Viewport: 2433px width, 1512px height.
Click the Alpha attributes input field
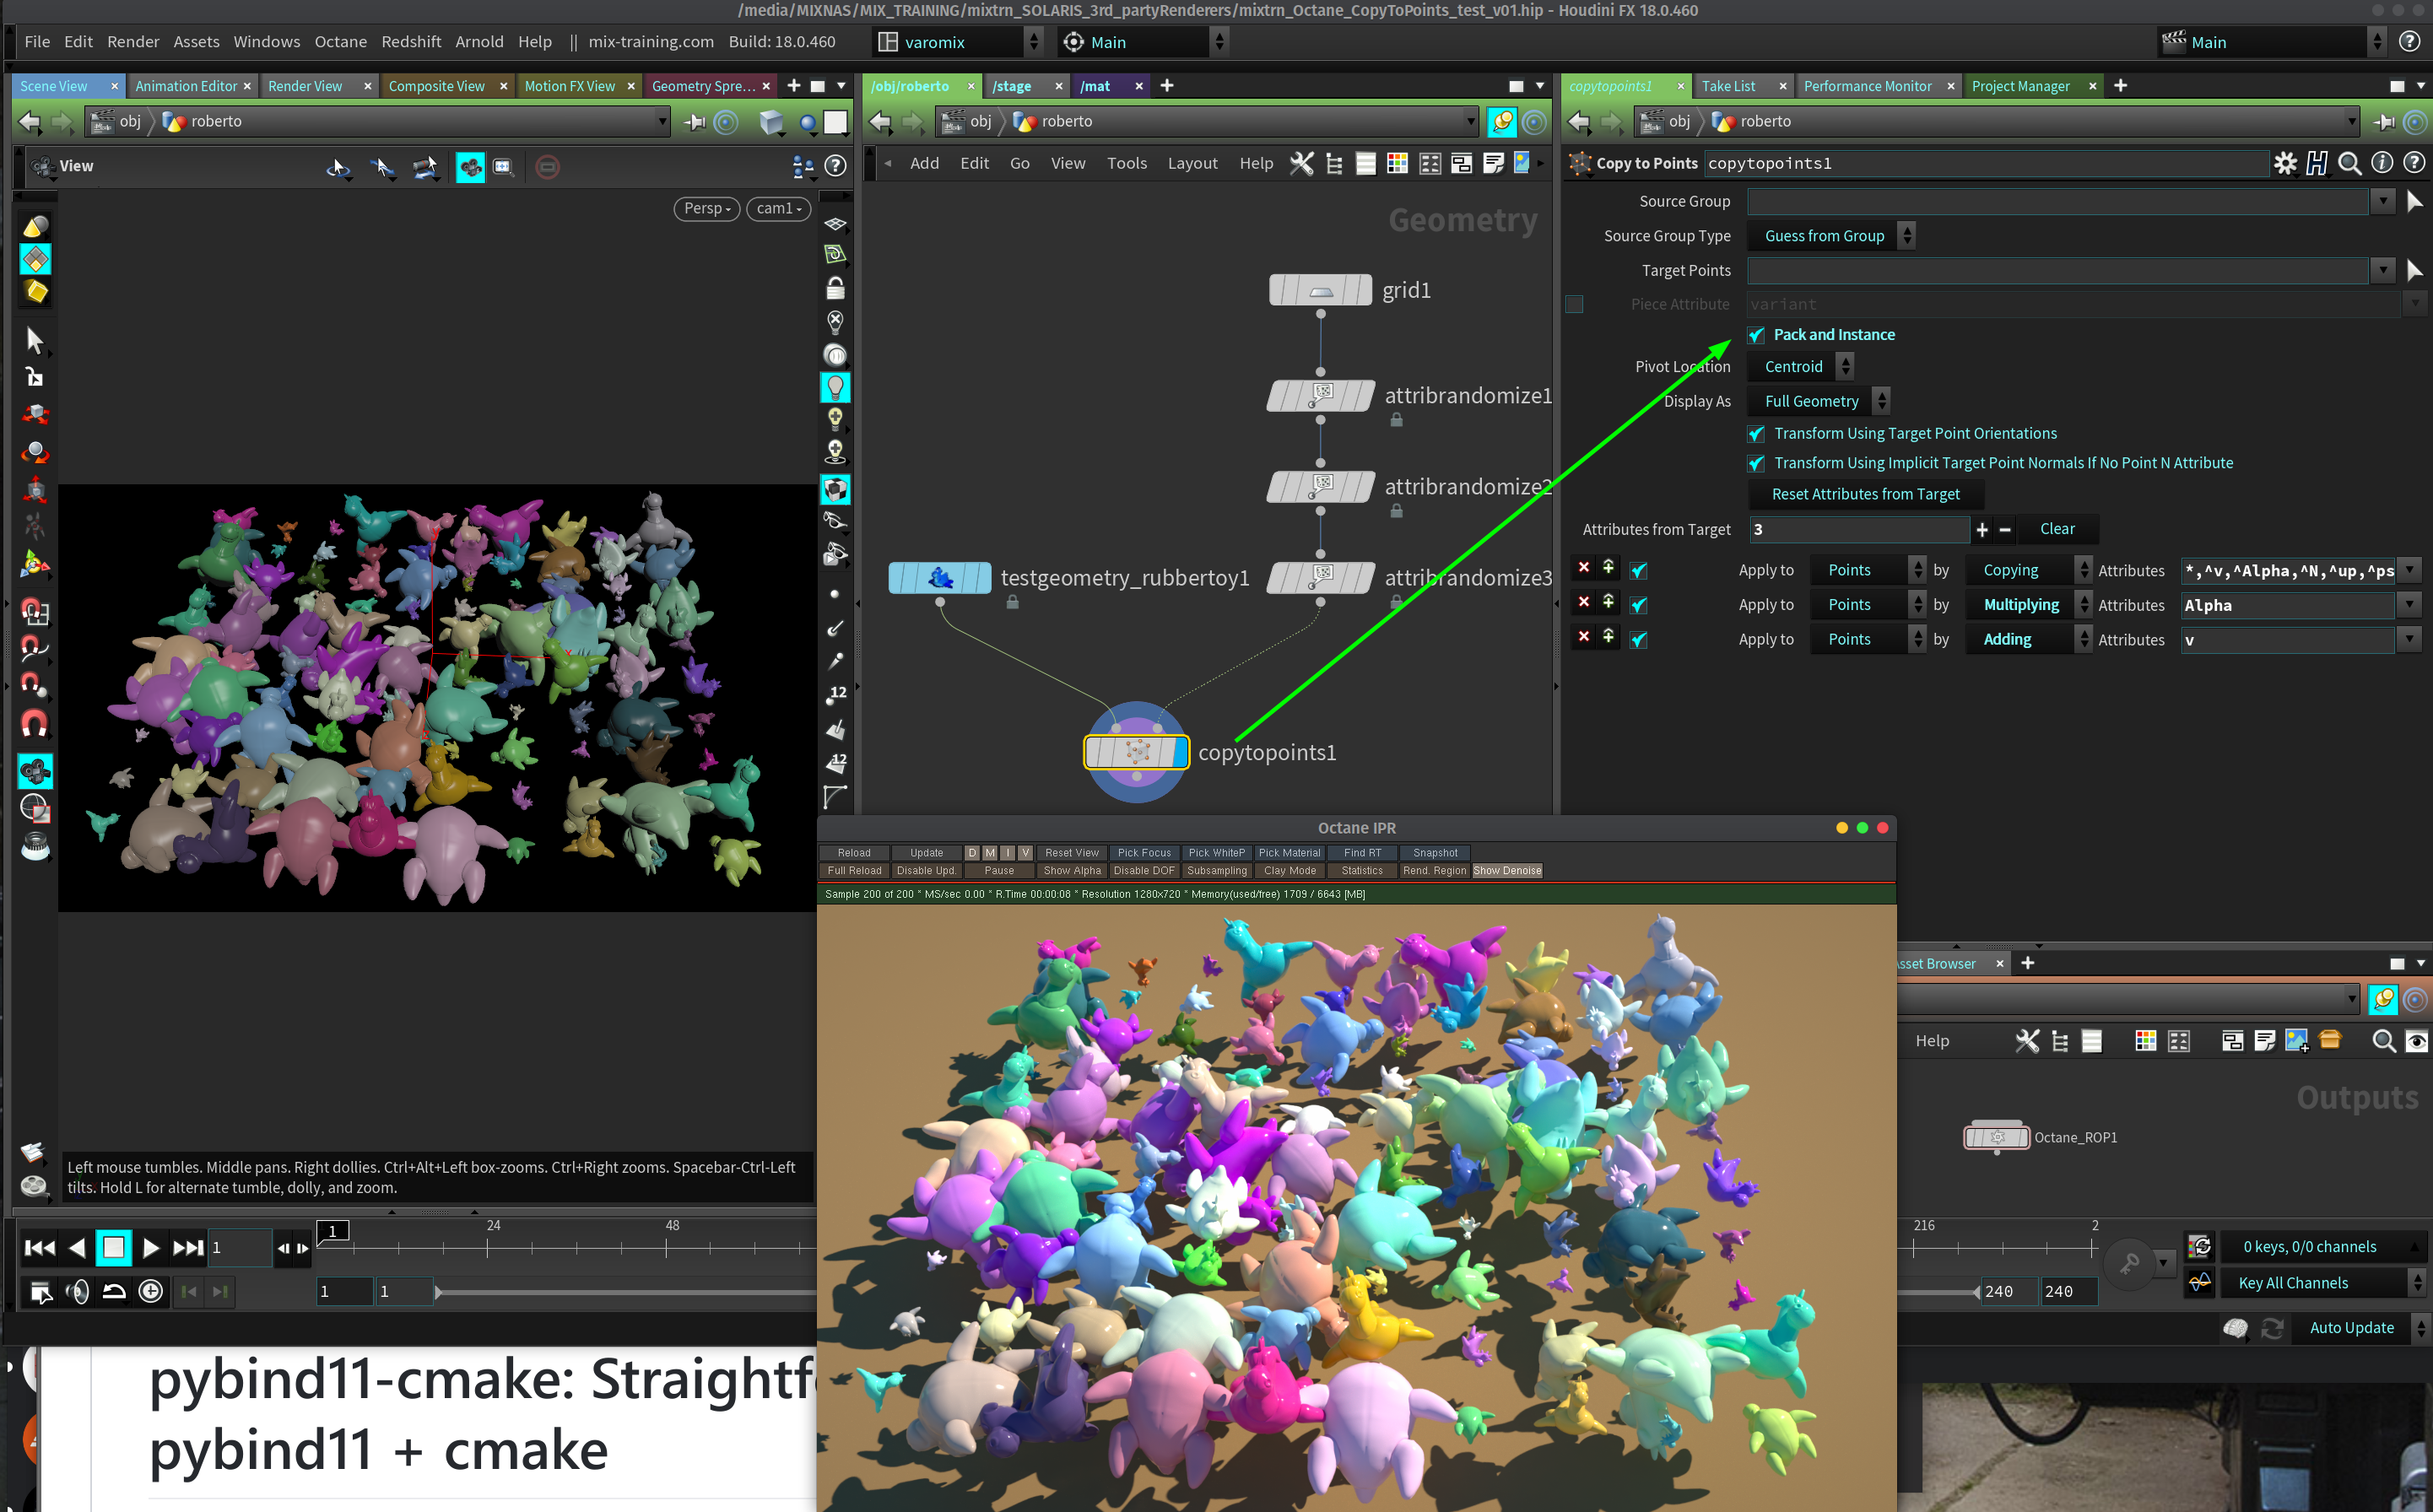point(2287,605)
